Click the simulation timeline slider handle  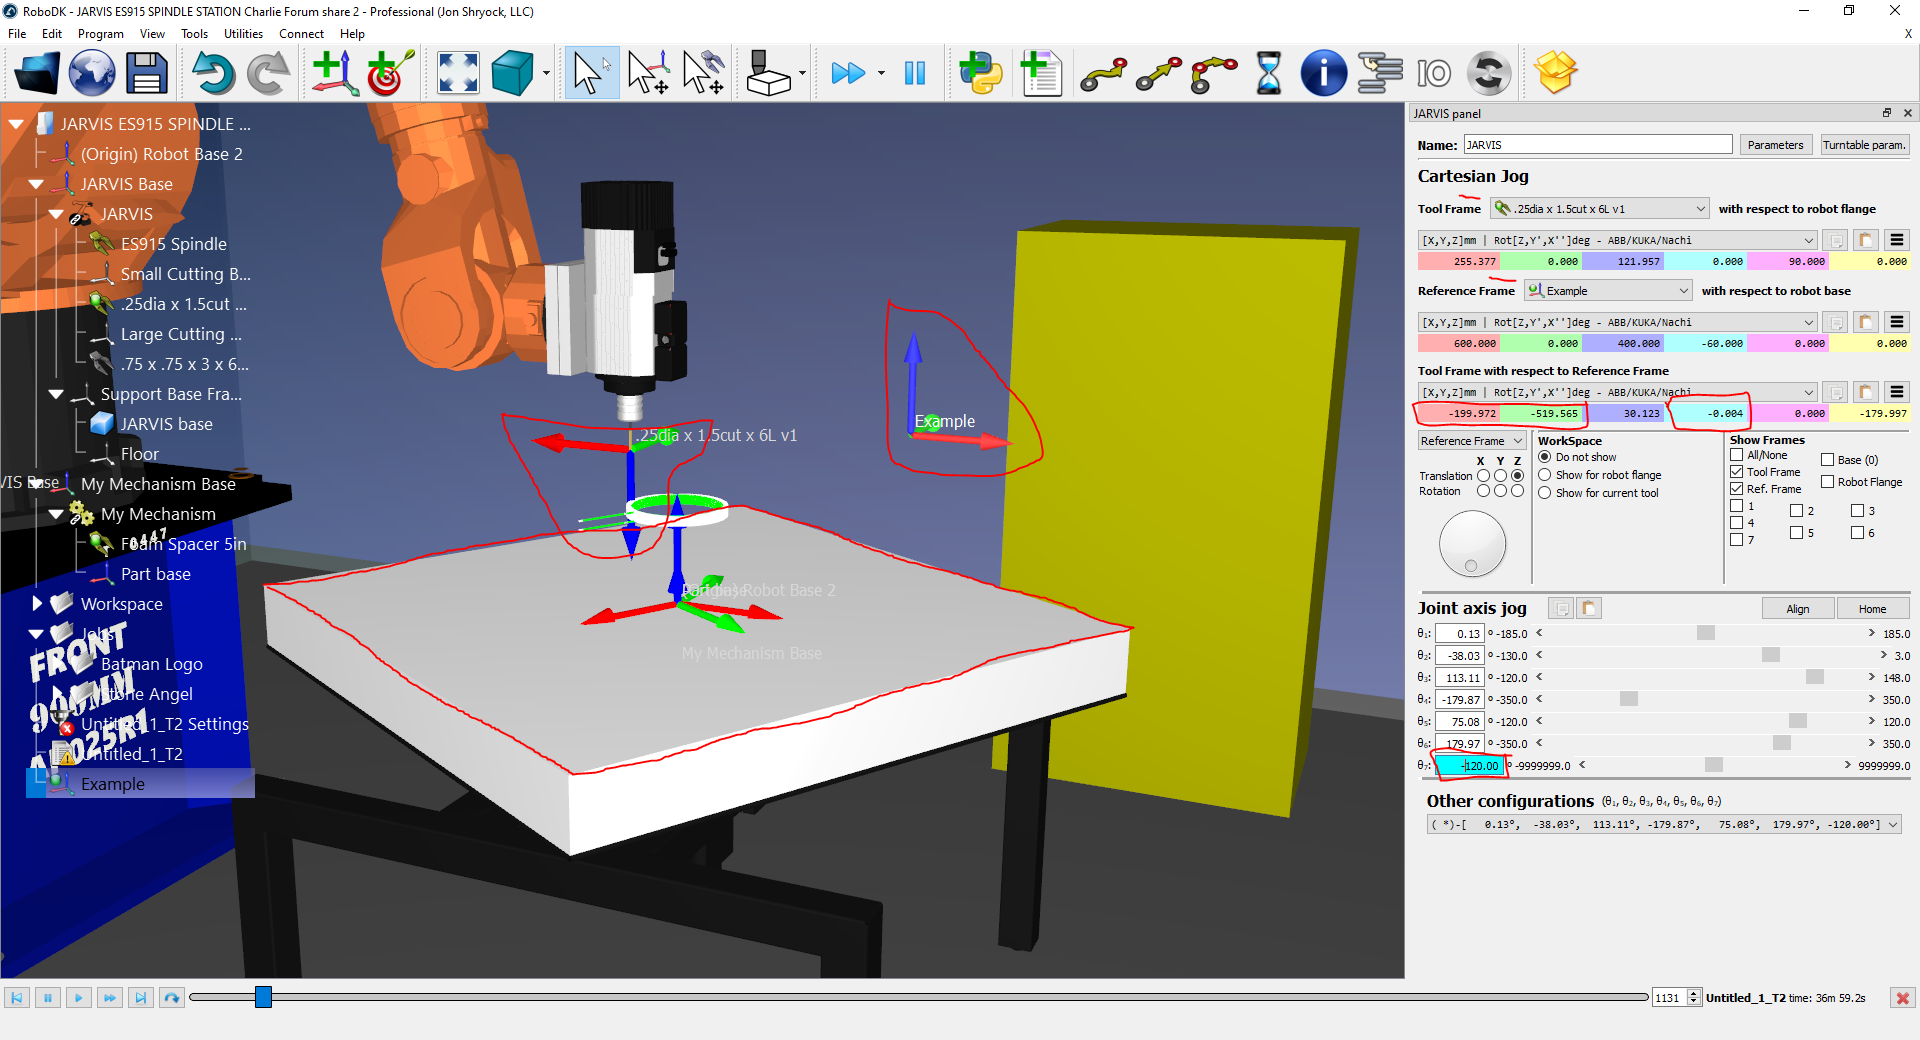pyautogui.click(x=263, y=997)
